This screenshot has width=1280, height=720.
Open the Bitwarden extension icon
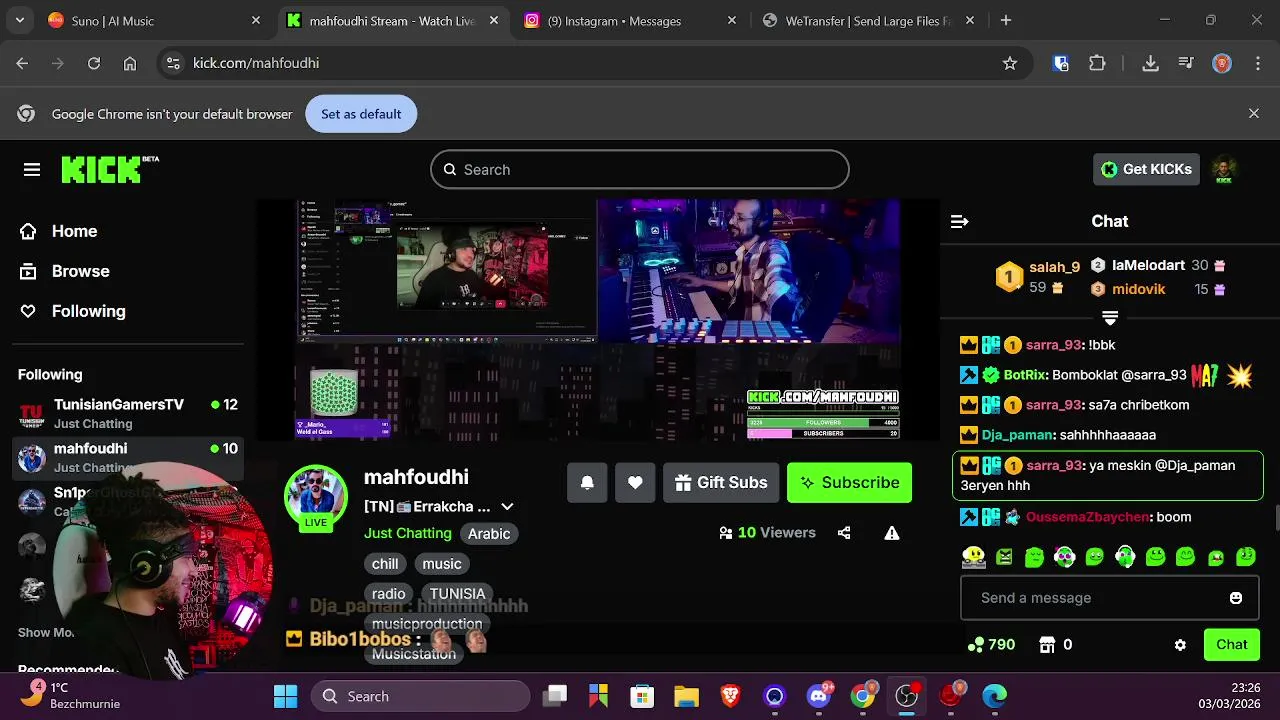tap(1061, 63)
